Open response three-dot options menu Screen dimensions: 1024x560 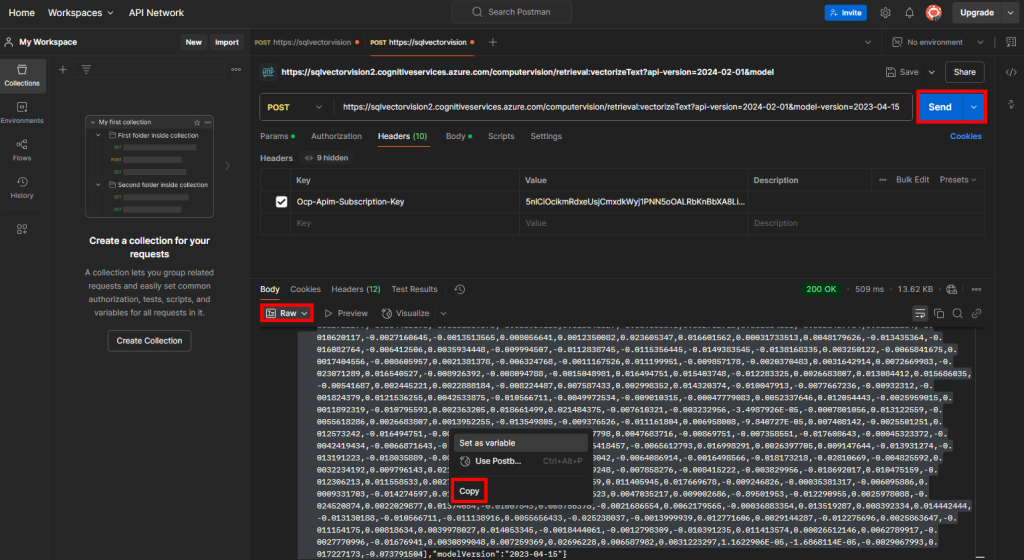(x=976, y=289)
